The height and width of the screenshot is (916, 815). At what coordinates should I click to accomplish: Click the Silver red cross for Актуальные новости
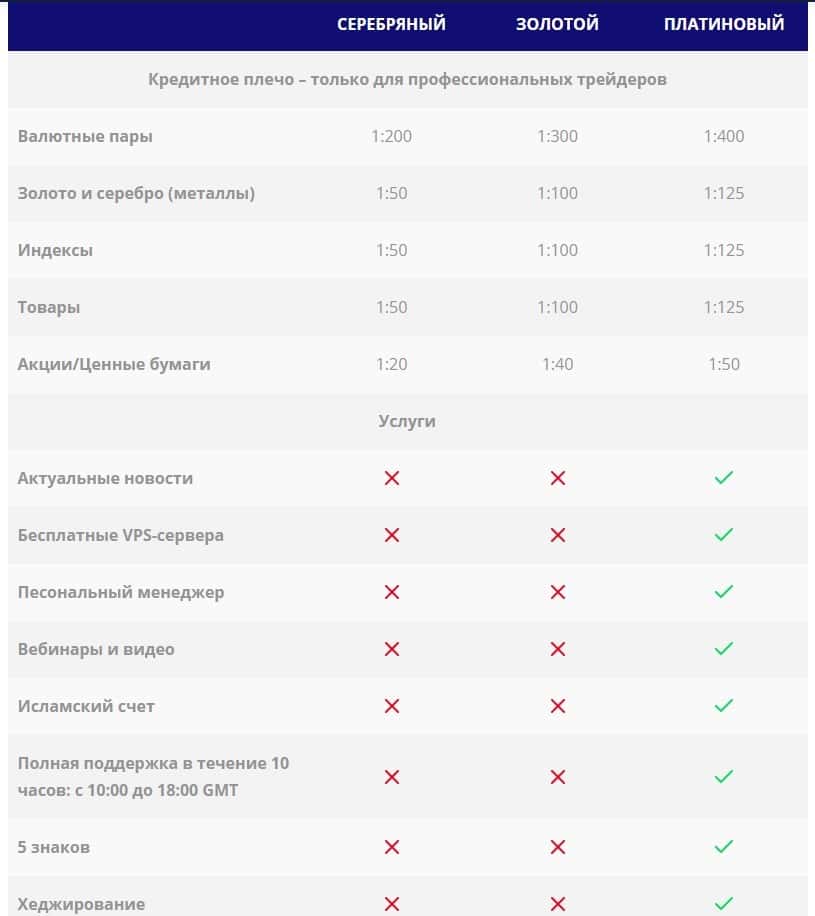click(x=391, y=478)
